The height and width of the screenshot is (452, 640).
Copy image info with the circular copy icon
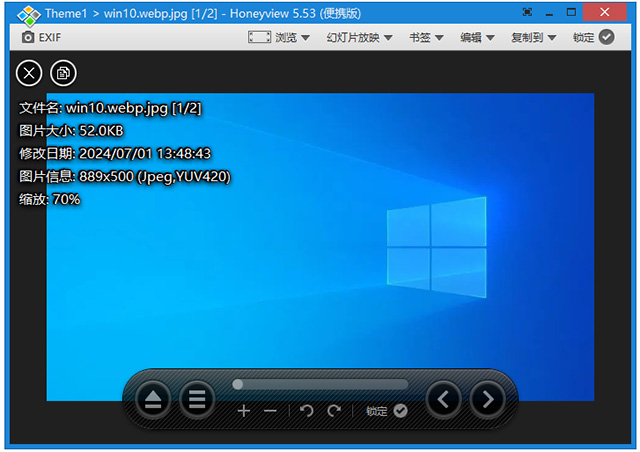click(x=63, y=73)
